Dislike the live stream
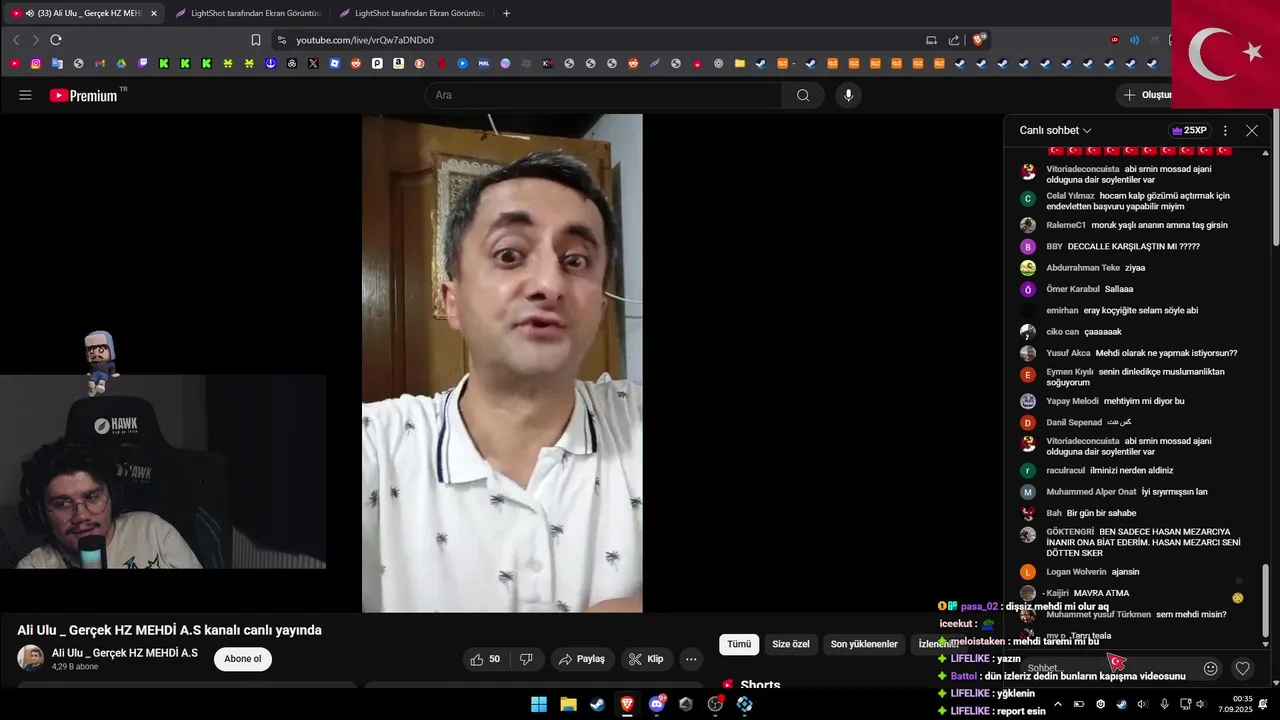1280x720 pixels. click(x=526, y=659)
